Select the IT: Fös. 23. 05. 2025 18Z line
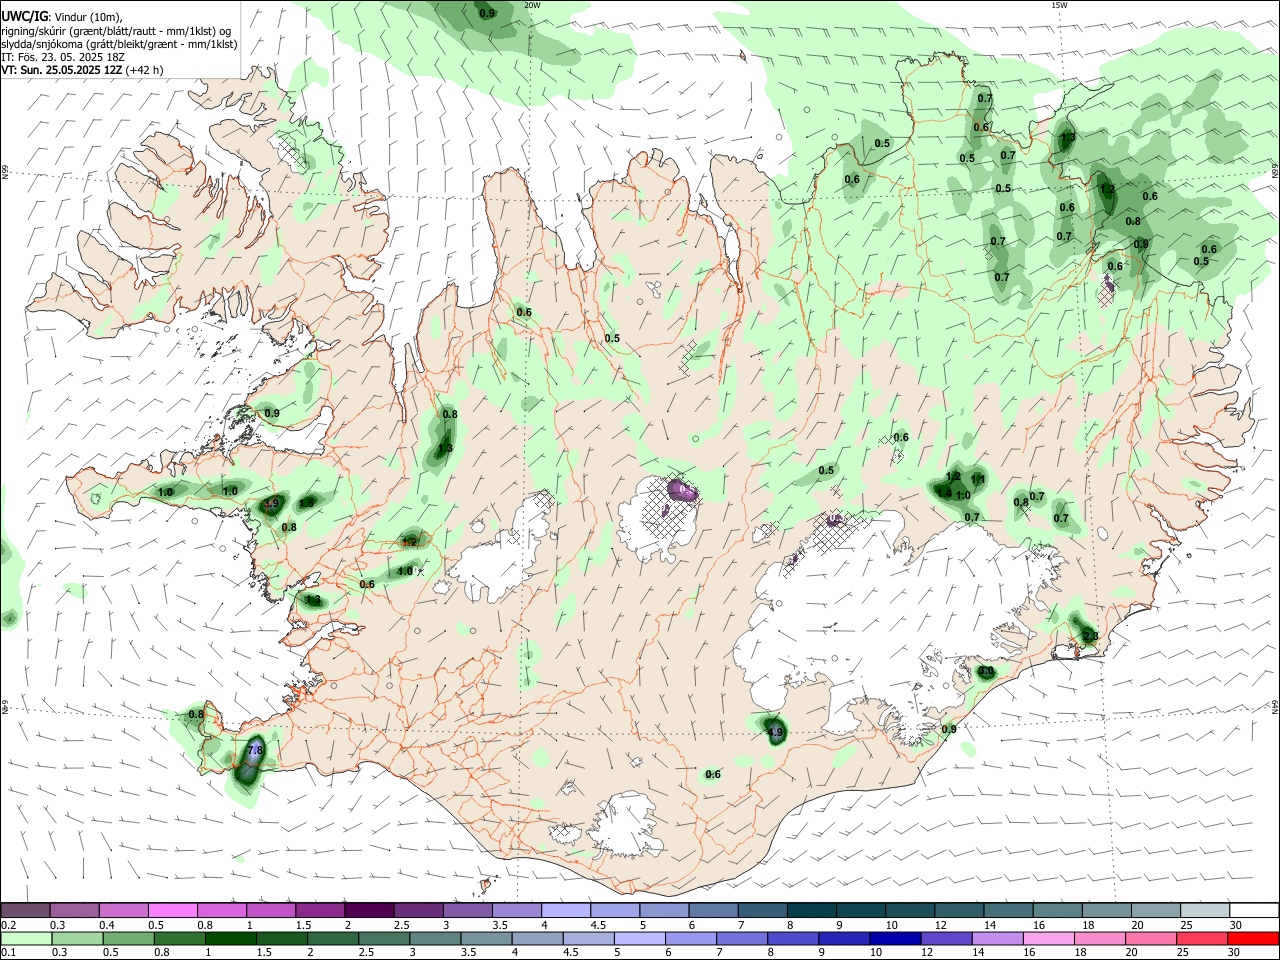The height and width of the screenshot is (960, 1280). (62, 57)
